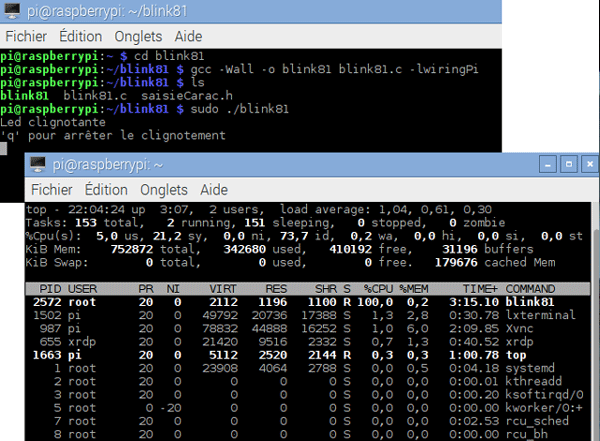Open Aide menu in the front terminal
600x441 pixels.
tap(214, 189)
